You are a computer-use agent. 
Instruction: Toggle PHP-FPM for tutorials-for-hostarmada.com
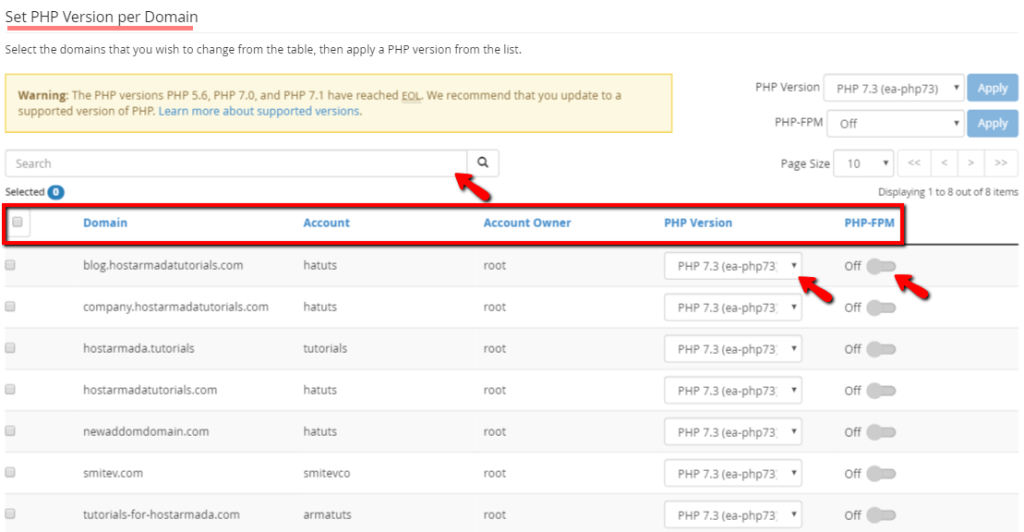click(x=881, y=515)
